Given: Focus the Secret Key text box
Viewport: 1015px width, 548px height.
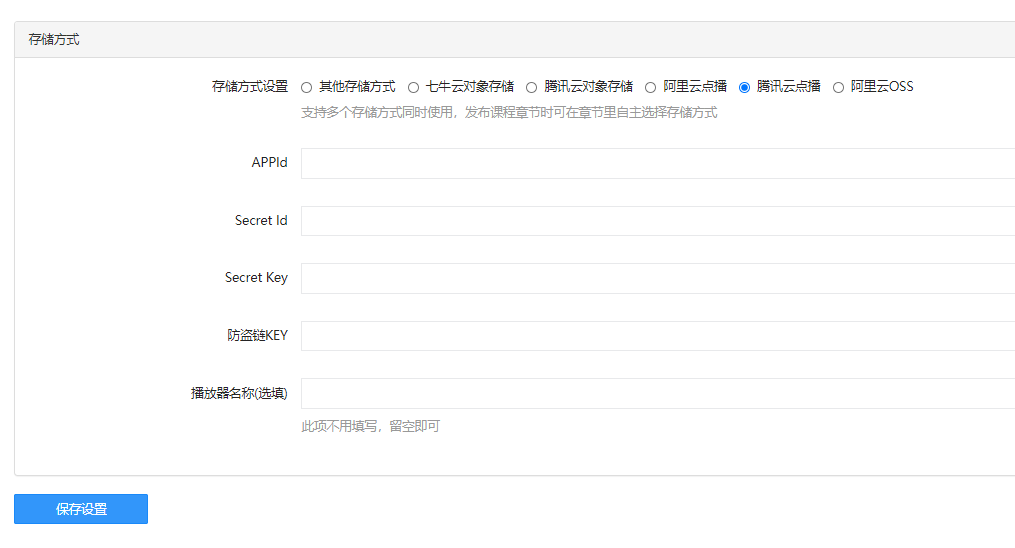Looking at the screenshot, I should tap(658, 278).
